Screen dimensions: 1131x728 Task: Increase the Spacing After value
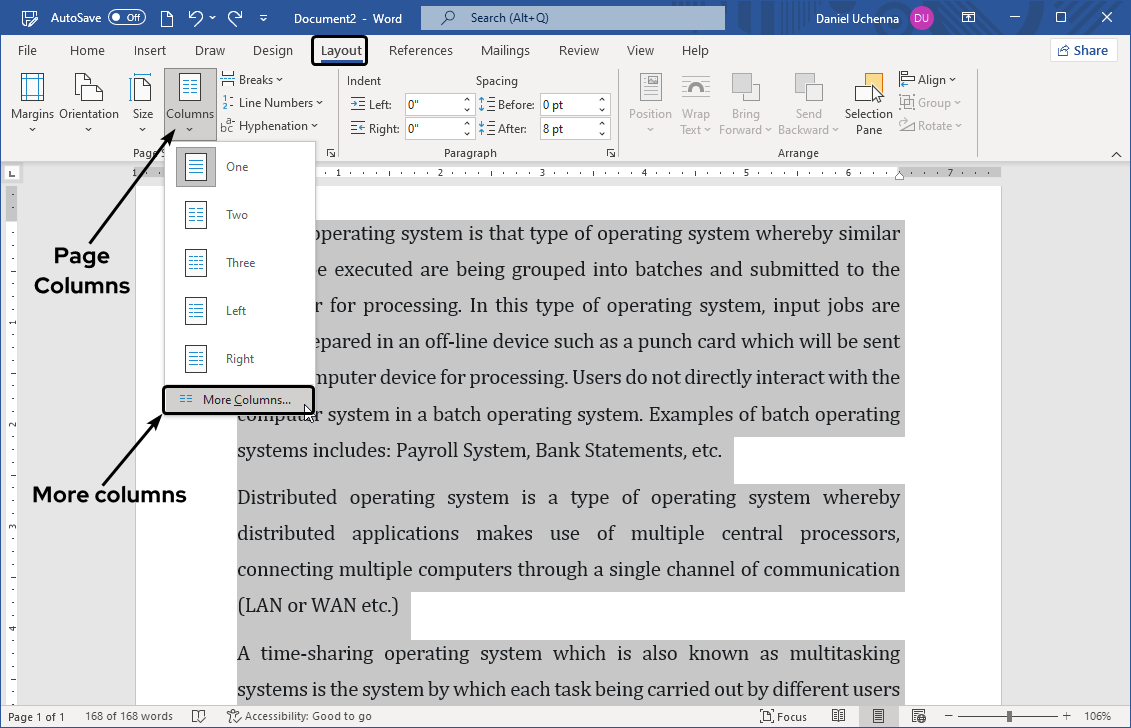[x=603, y=124]
